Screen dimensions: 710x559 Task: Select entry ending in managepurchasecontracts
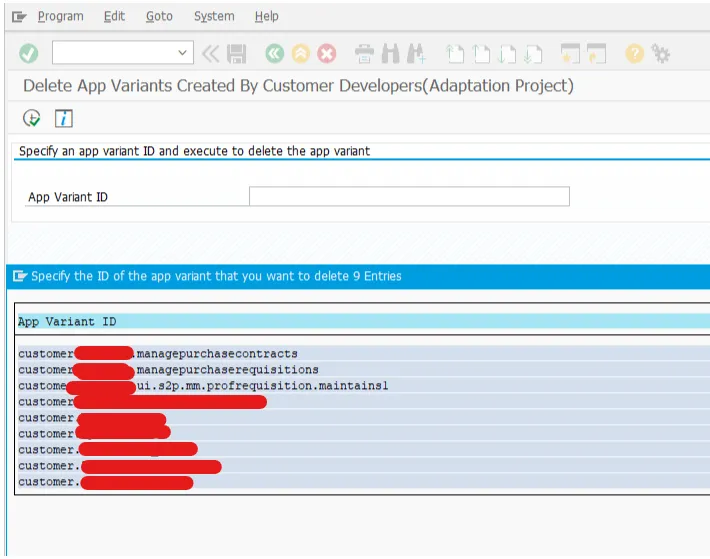(x=217, y=353)
